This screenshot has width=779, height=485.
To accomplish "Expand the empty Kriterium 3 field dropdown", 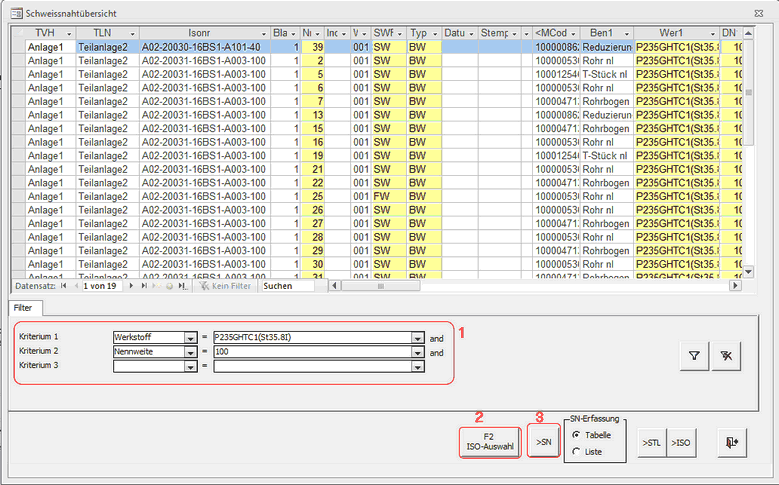I will tap(189, 367).
